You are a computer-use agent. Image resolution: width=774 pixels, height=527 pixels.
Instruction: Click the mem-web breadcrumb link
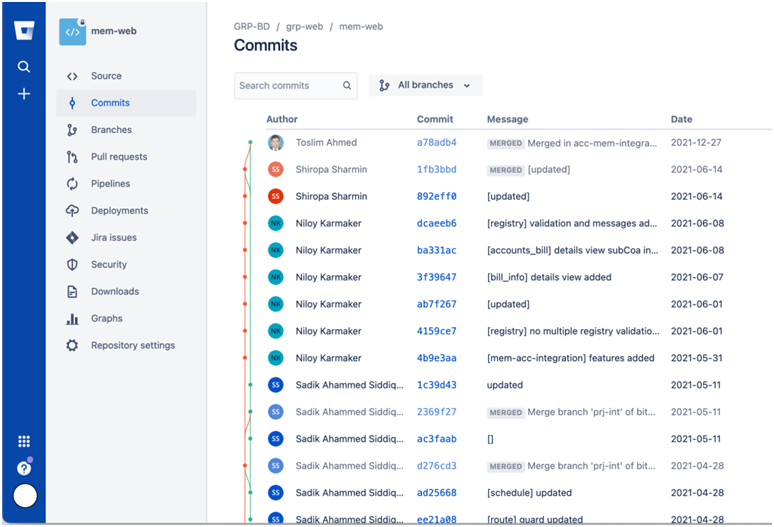361,27
